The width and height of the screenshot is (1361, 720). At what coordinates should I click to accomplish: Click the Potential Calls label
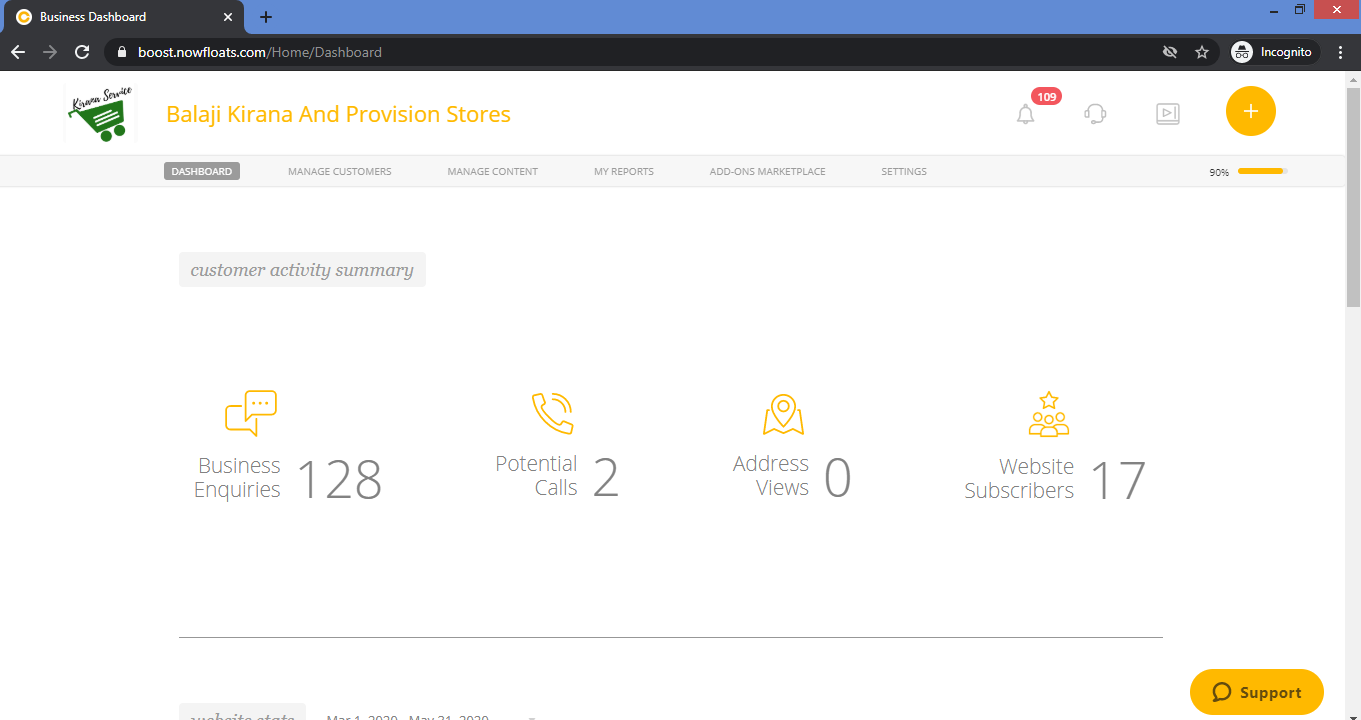click(x=536, y=476)
